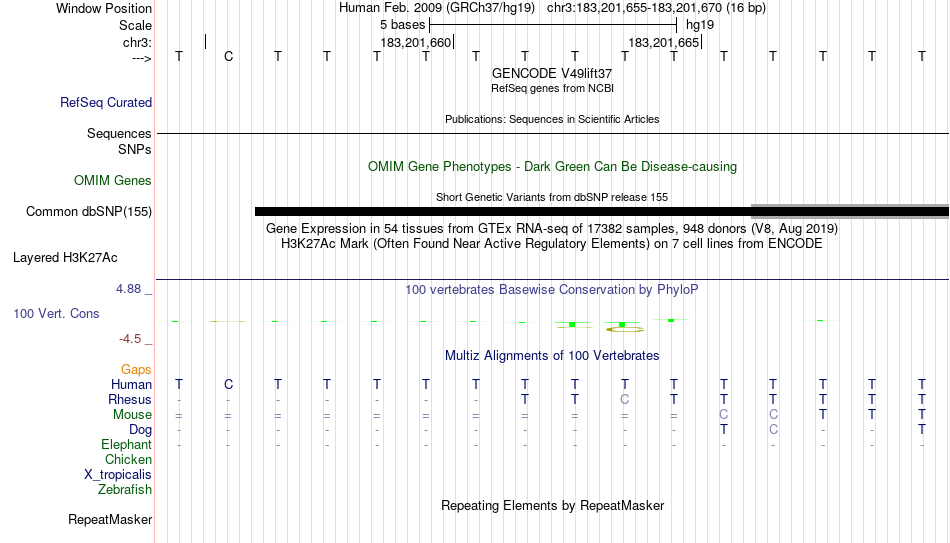Select the Zebrafish species label
This screenshot has width=950, height=543.
125,489
